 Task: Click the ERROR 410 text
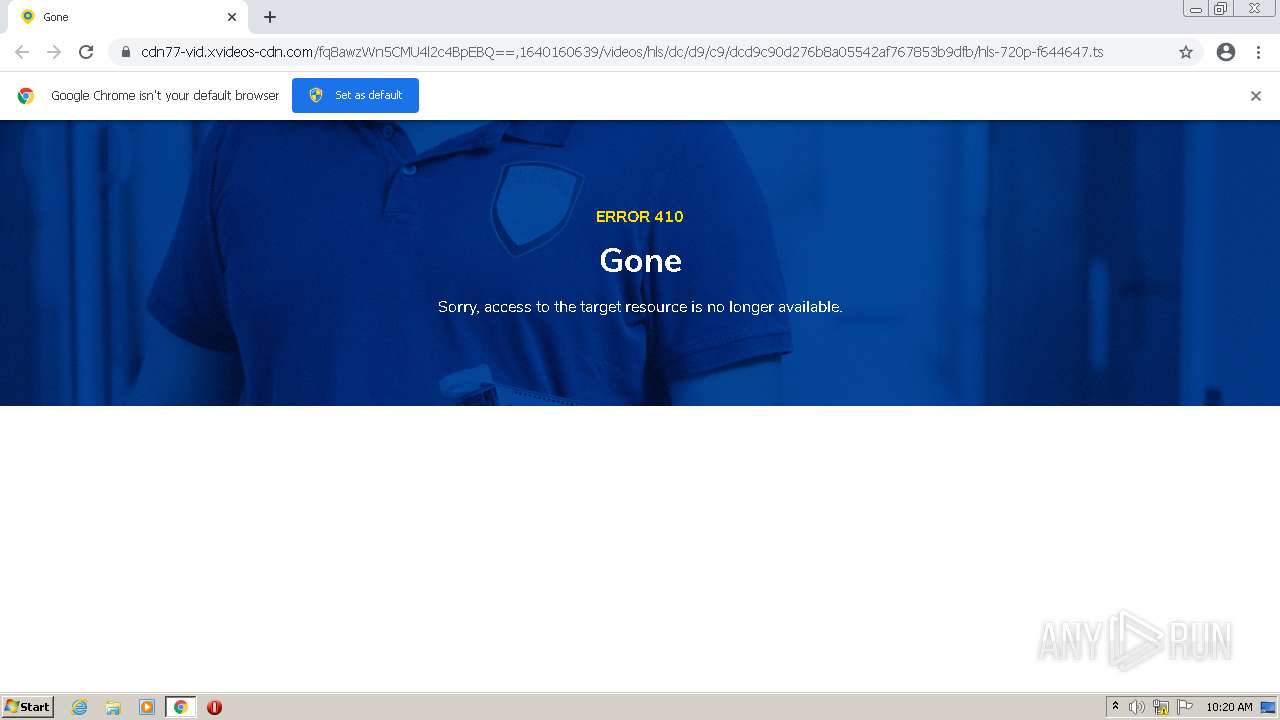[640, 216]
